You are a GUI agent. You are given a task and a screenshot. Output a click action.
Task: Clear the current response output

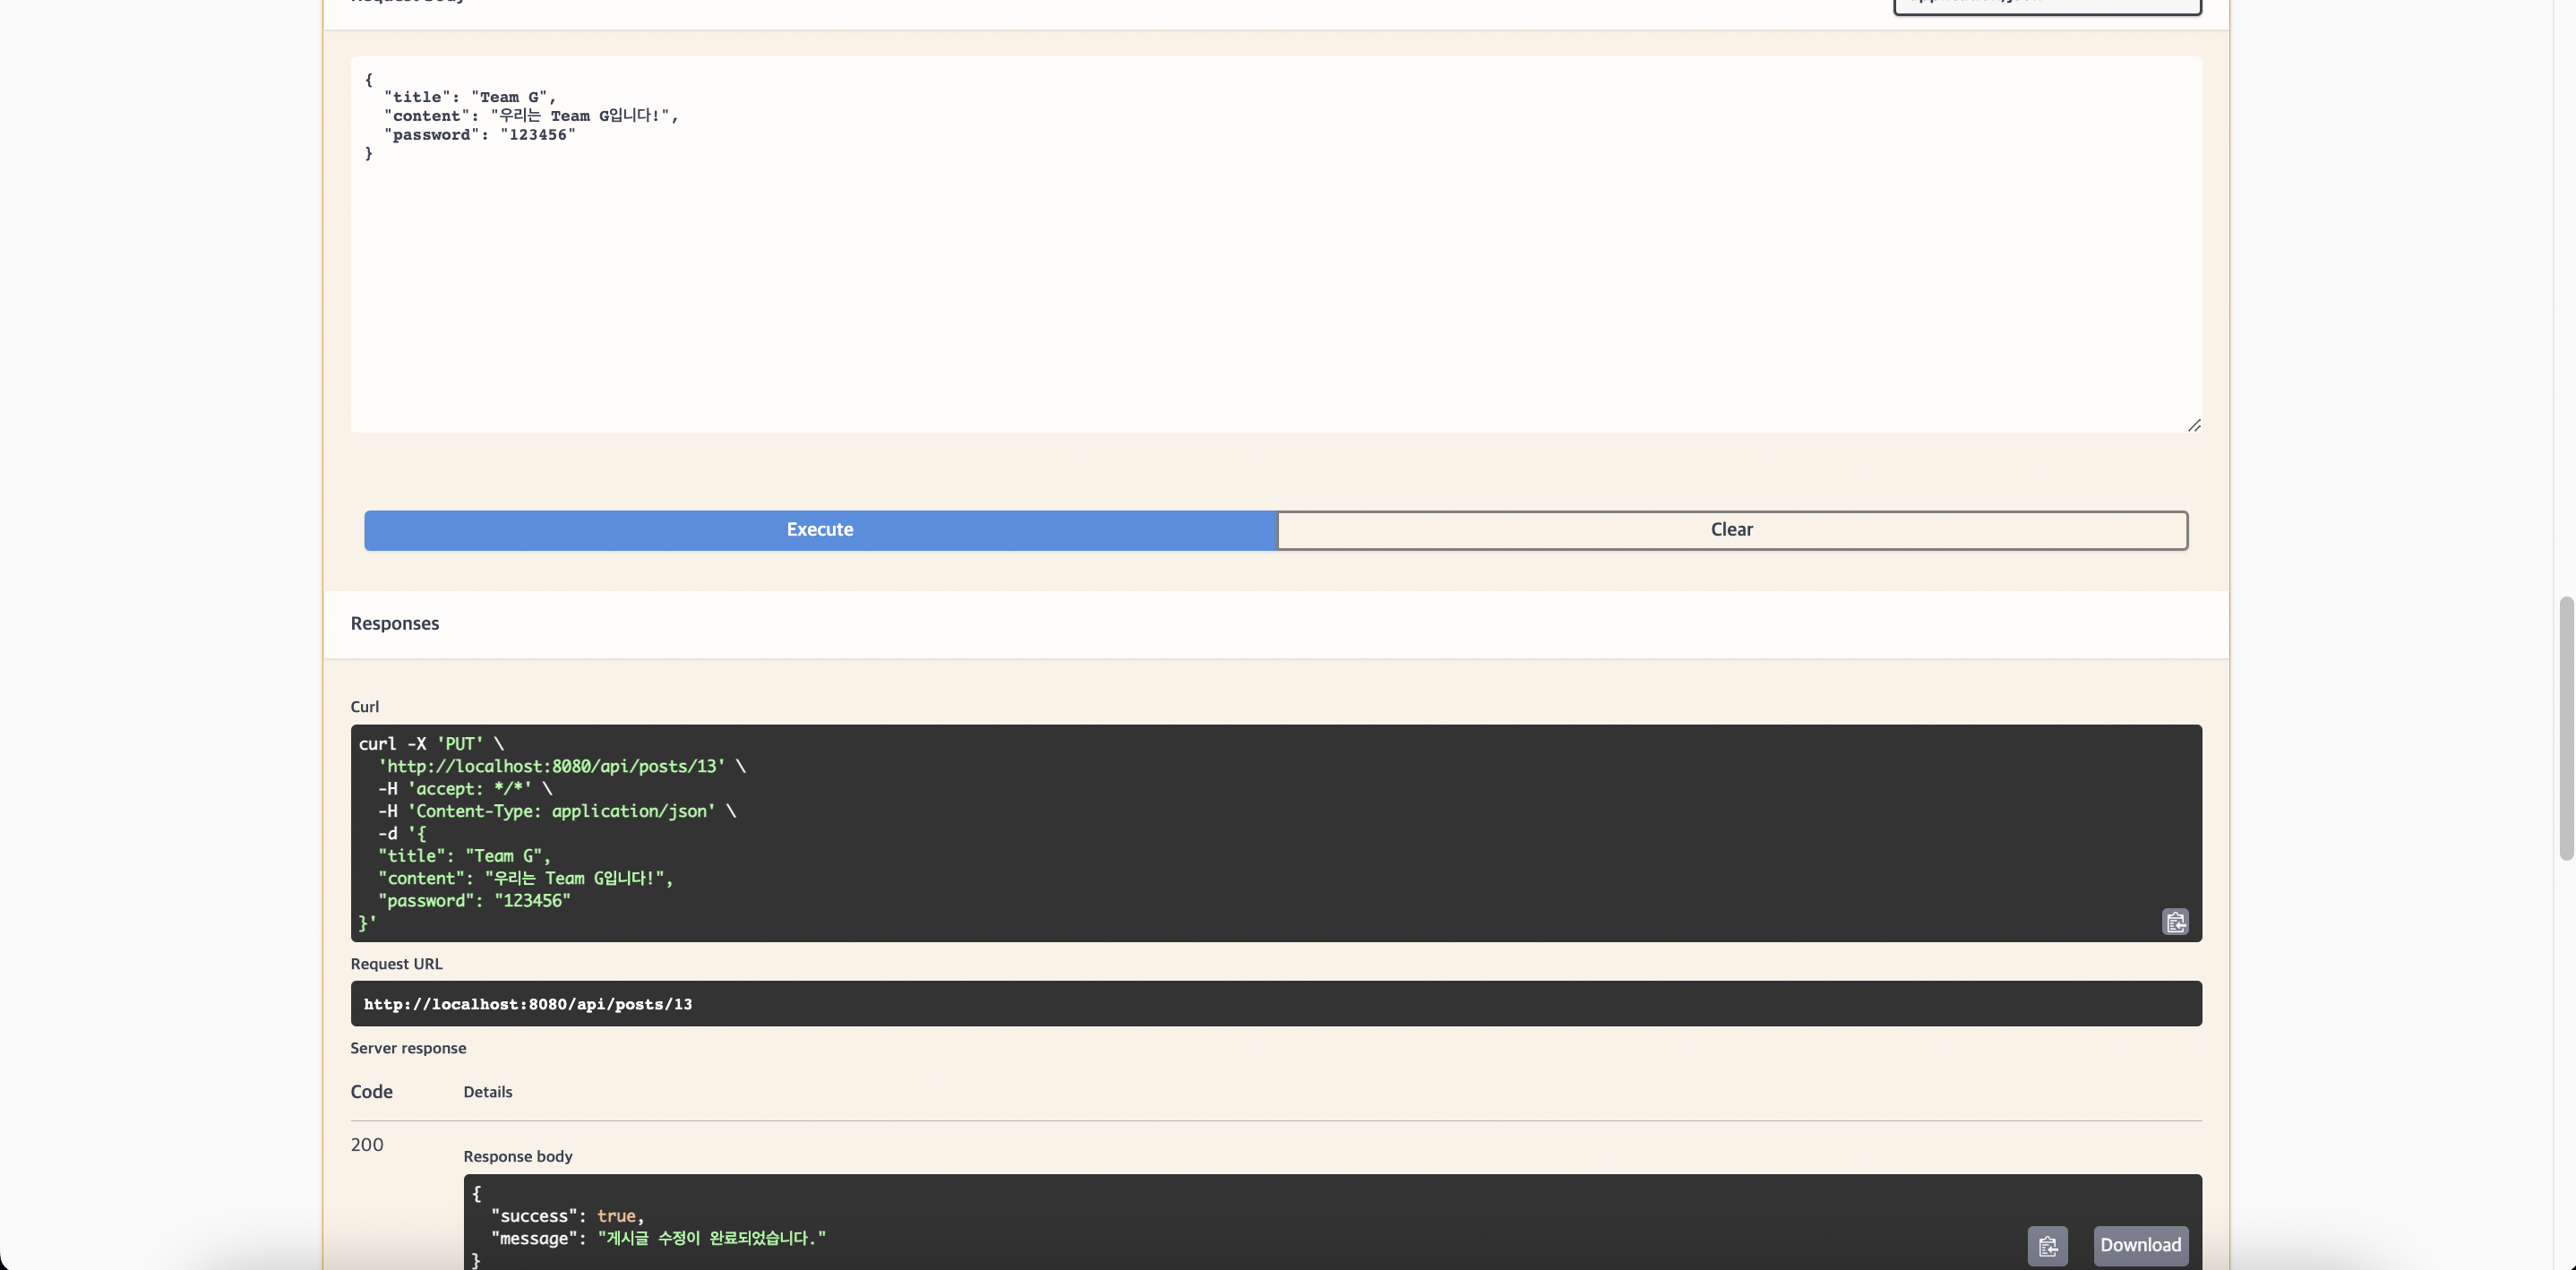(1731, 530)
